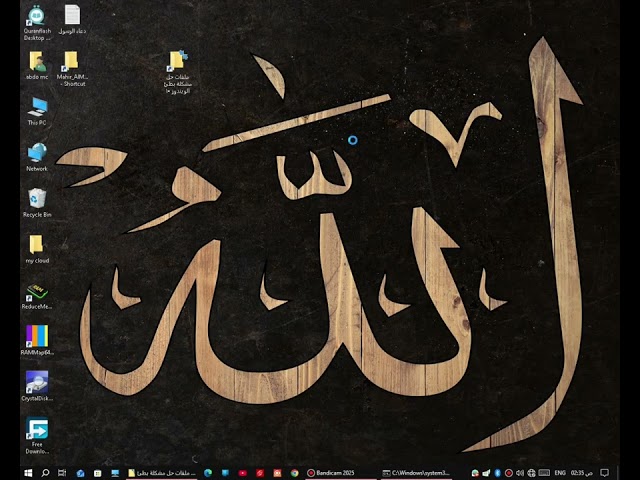Open the orange recorder taskbar icon
The width and height of the screenshot is (640, 480).
[x=278, y=473]
